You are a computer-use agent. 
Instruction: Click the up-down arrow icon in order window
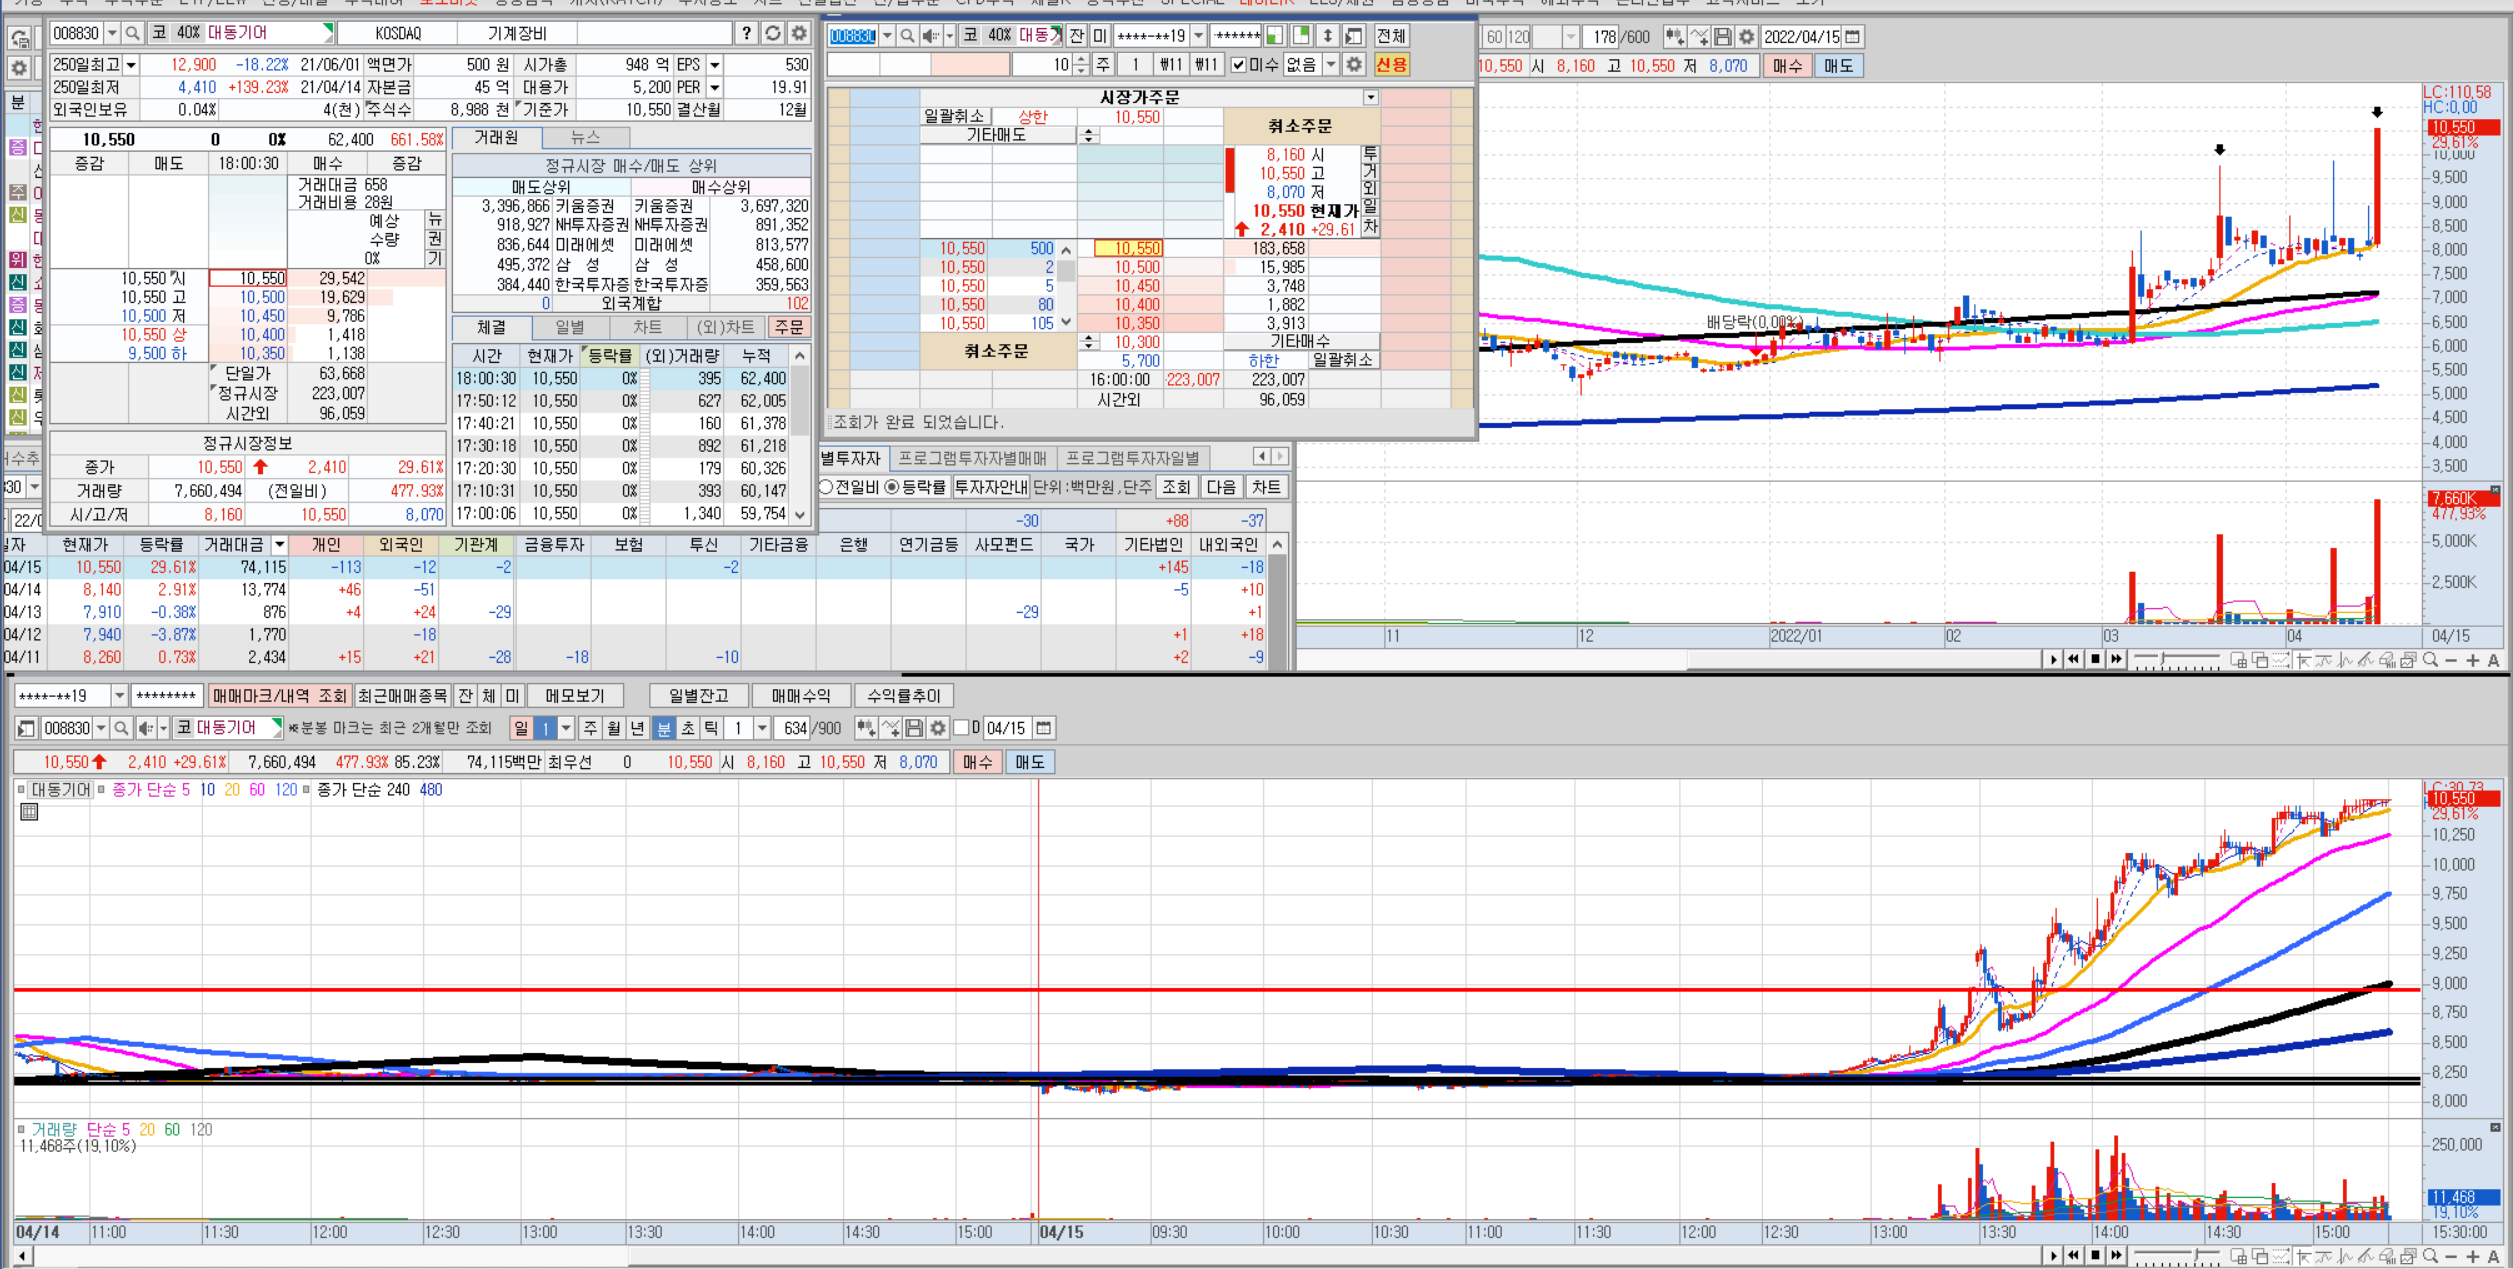[1327, 36]
